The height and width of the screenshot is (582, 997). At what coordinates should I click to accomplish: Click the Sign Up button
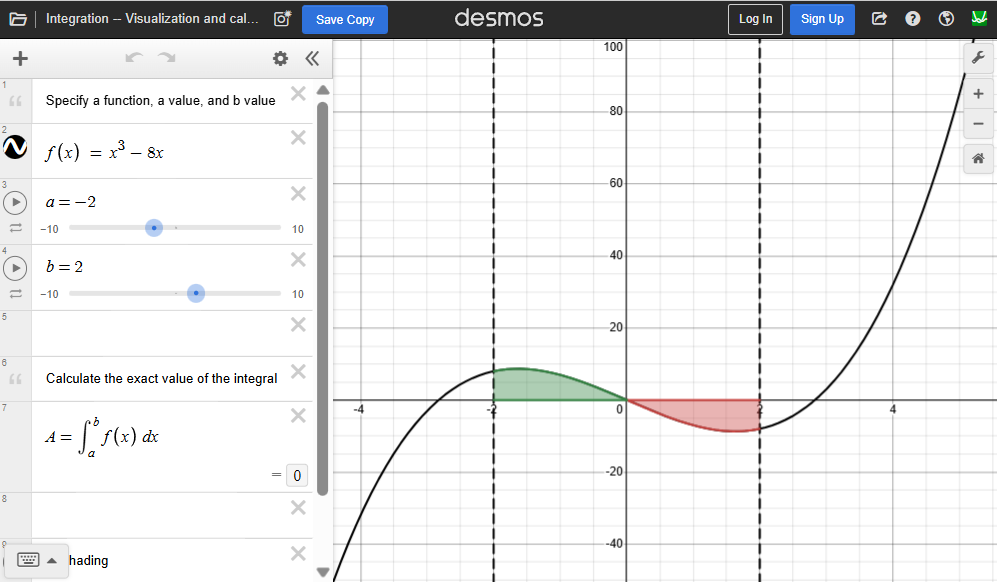click(822, 19)
